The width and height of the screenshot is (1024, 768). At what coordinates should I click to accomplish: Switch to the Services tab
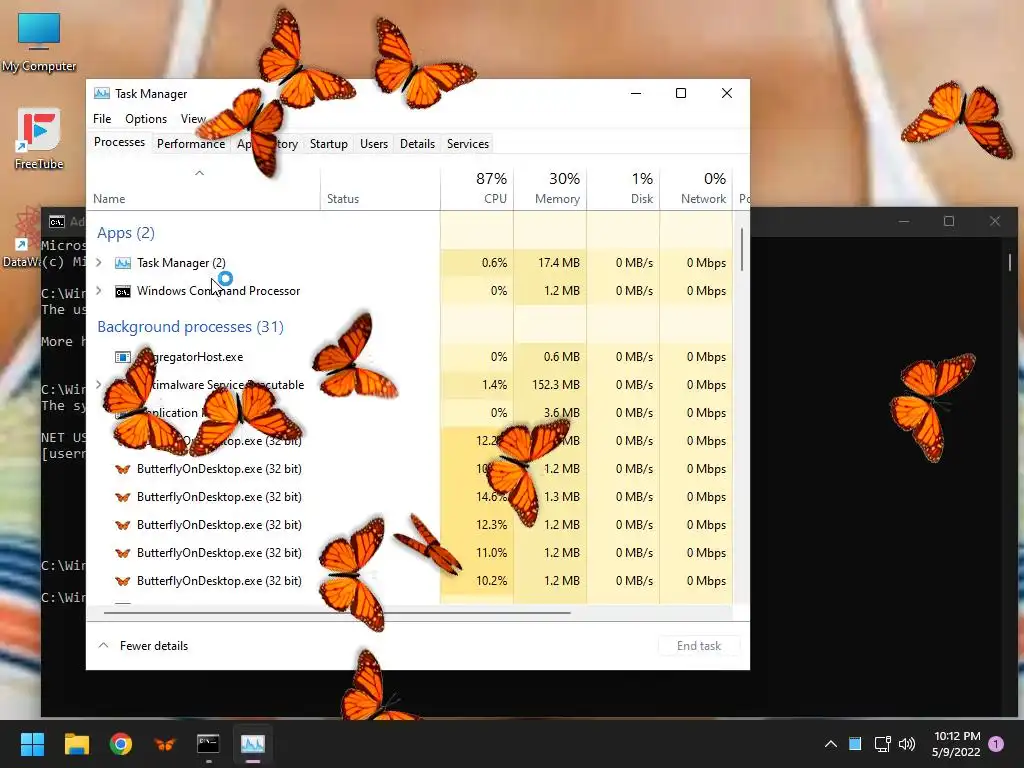point(468,144)
